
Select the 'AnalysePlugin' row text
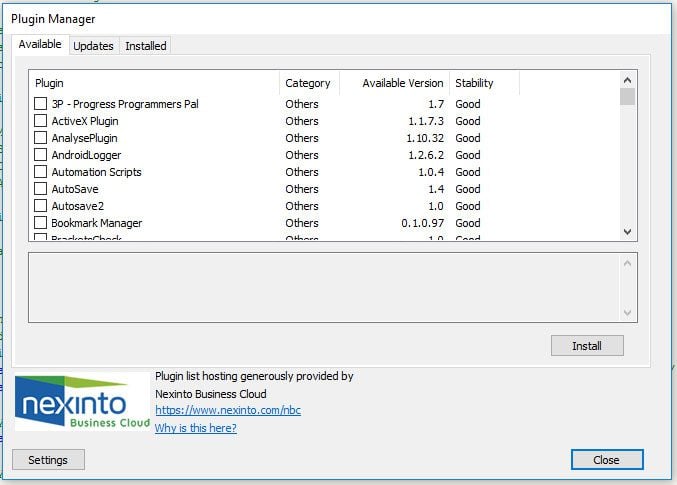click(85, 138)
